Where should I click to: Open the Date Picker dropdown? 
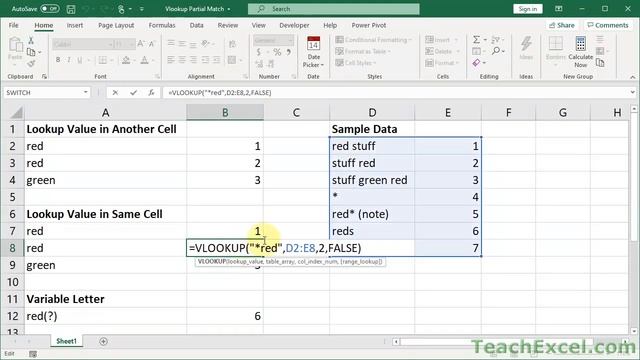[x=313, y=52]
